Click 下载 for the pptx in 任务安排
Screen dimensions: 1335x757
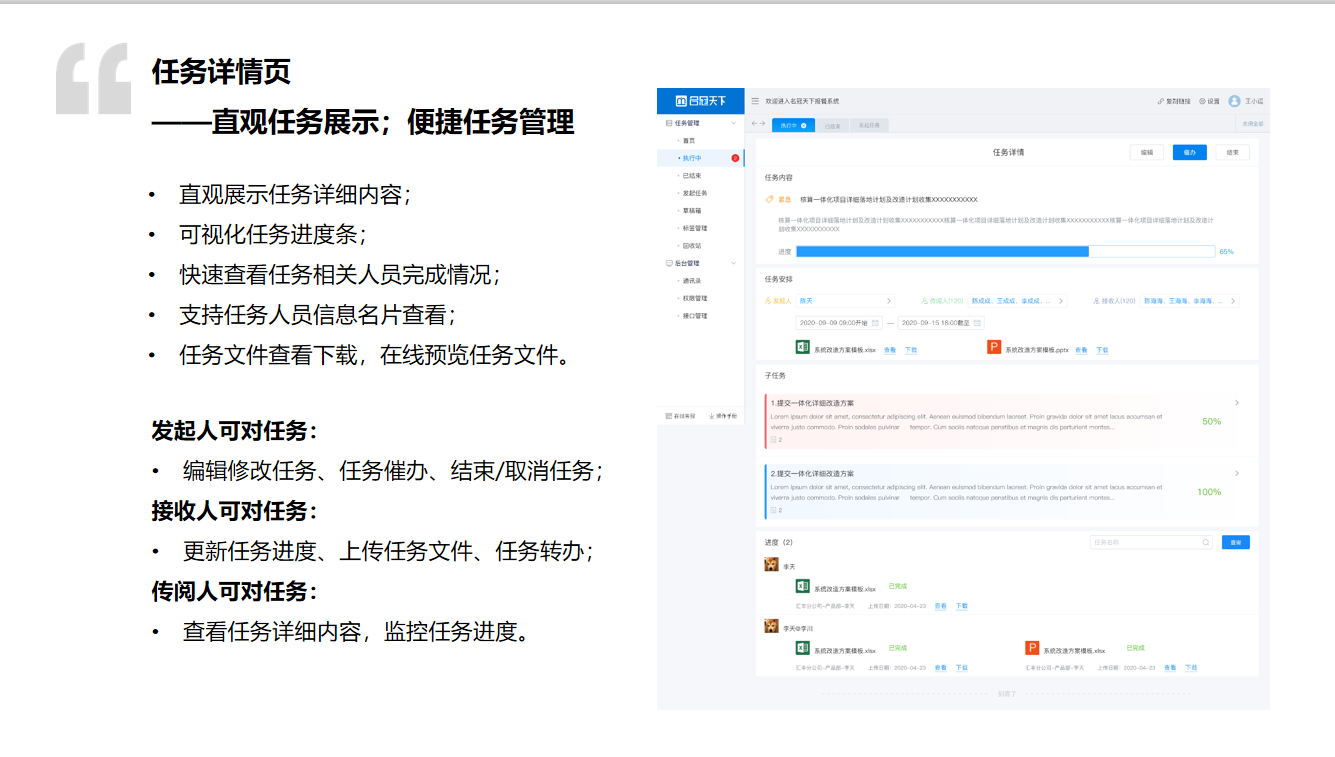tap(1102, 351)
